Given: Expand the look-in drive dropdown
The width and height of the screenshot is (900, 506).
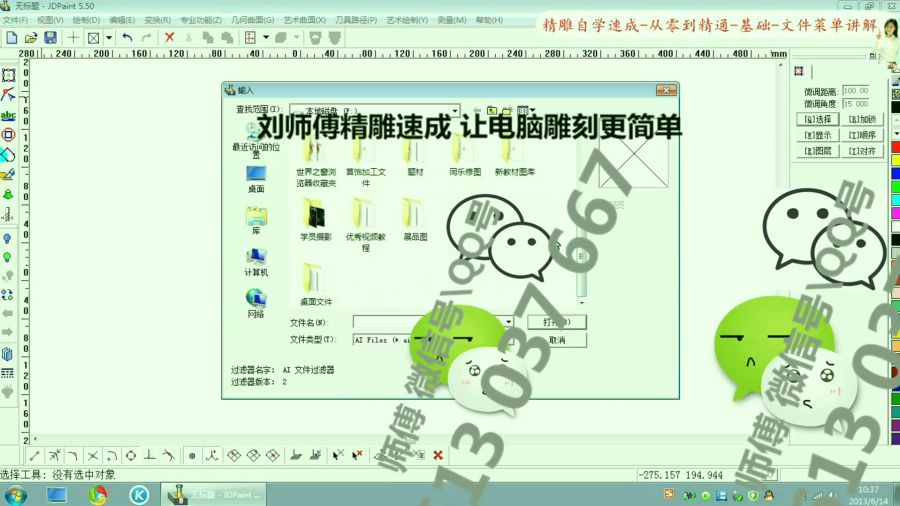Looking at the screenshot, I should [455, 110].
